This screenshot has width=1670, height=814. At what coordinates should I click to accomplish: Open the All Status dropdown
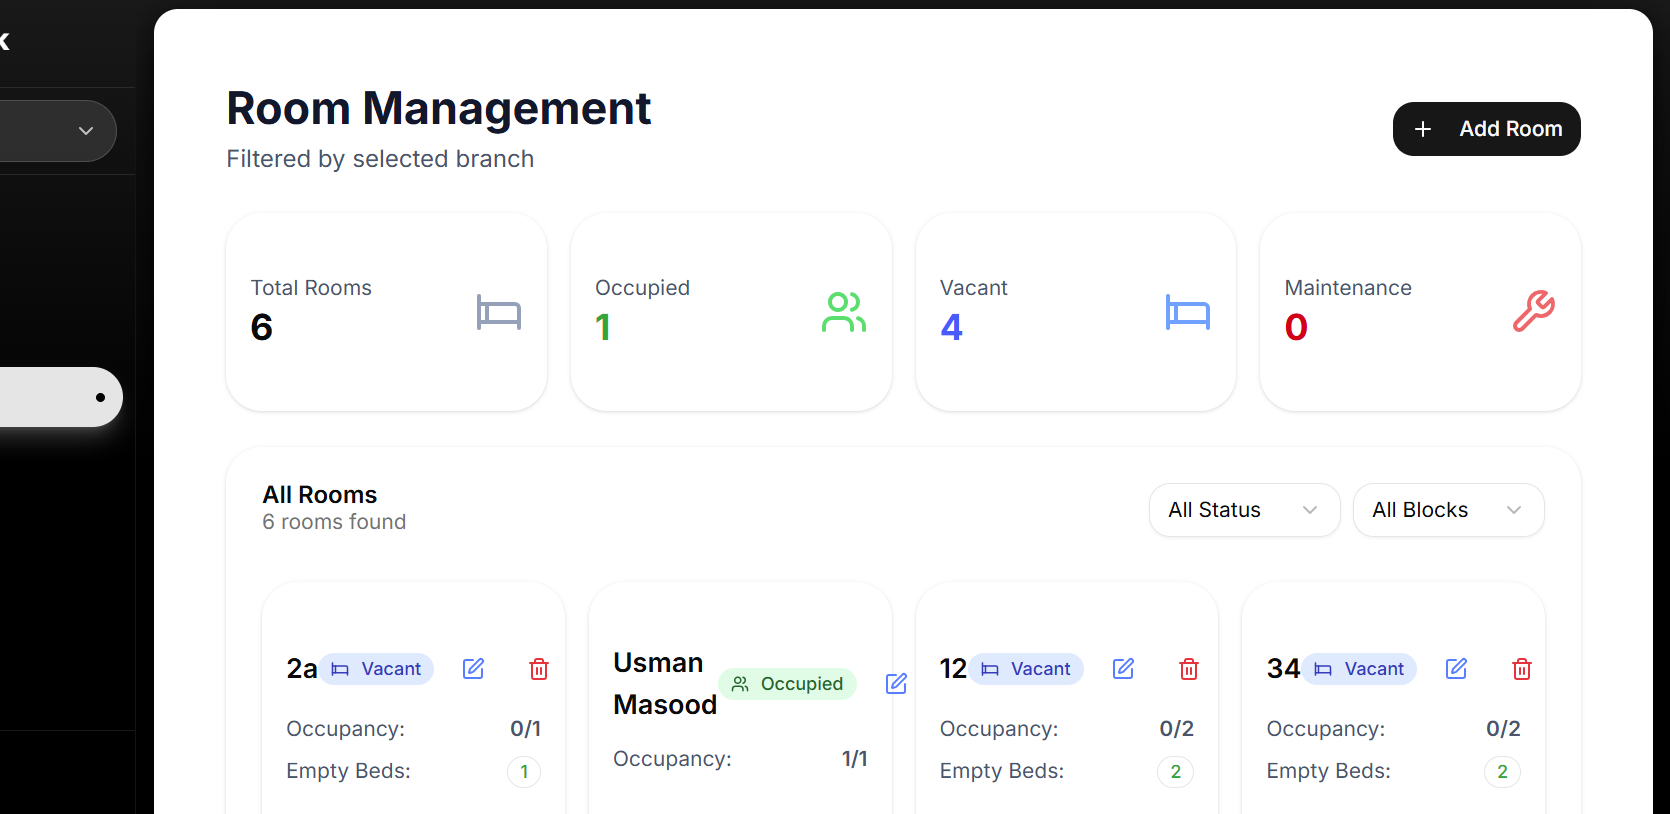pyautogui.click(x=1244, y=510)
